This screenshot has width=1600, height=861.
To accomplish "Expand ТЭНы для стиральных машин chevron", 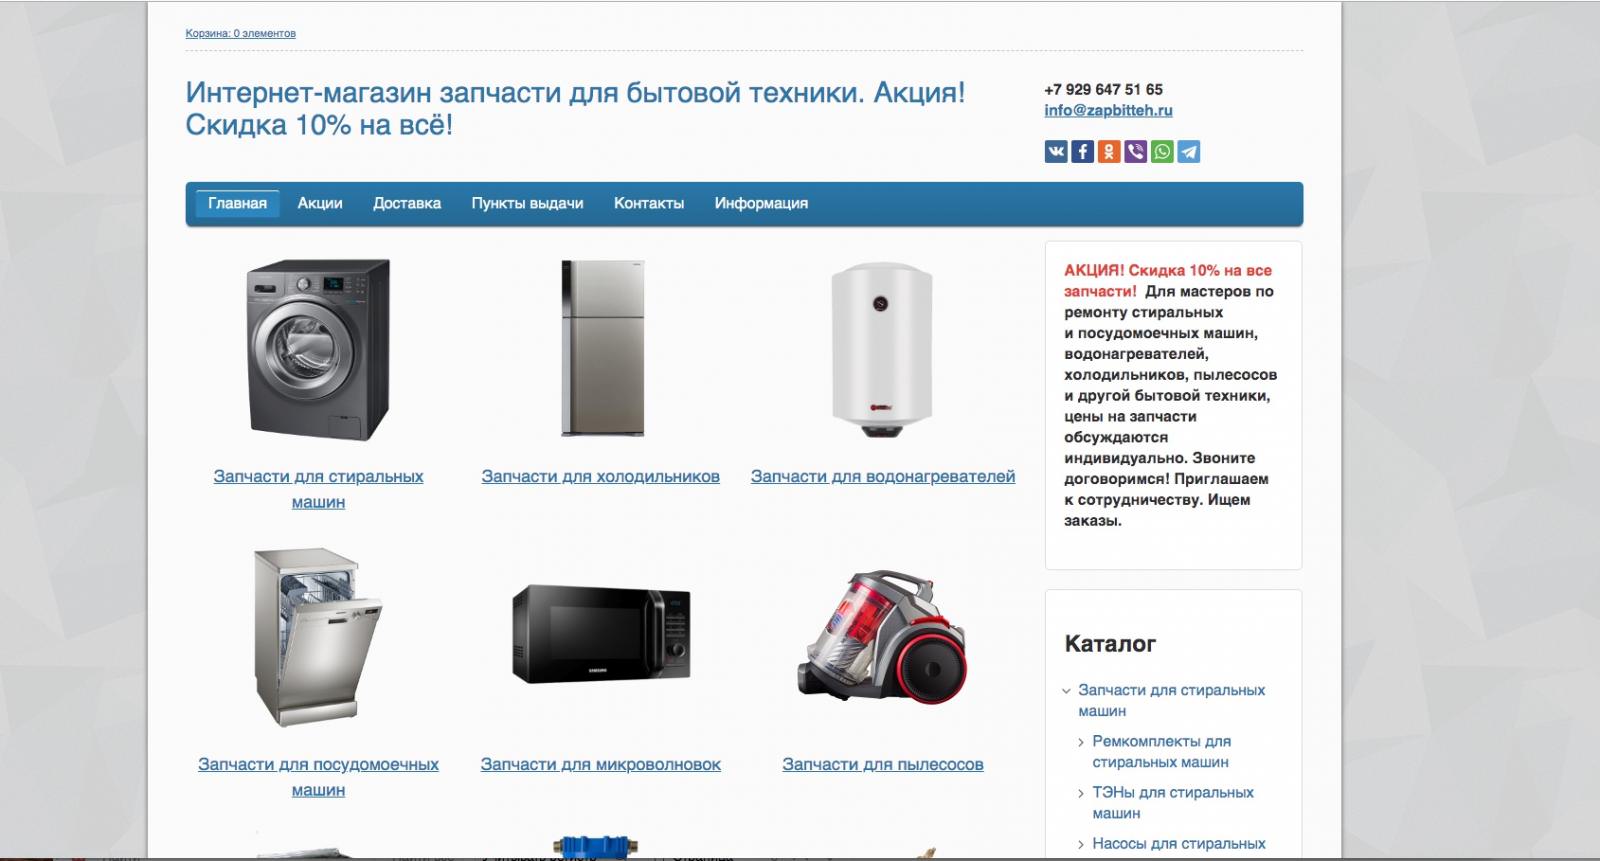I will tap(1081, 793).
